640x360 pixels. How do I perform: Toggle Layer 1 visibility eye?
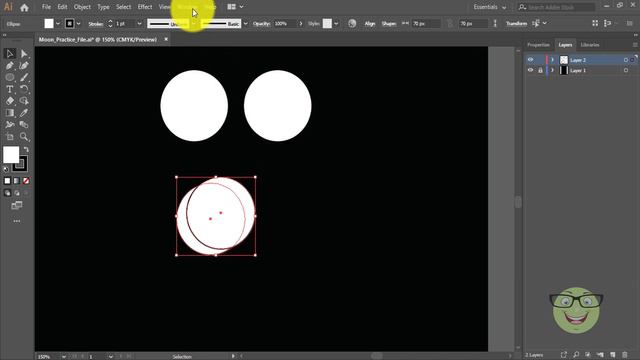pos(530,70)
